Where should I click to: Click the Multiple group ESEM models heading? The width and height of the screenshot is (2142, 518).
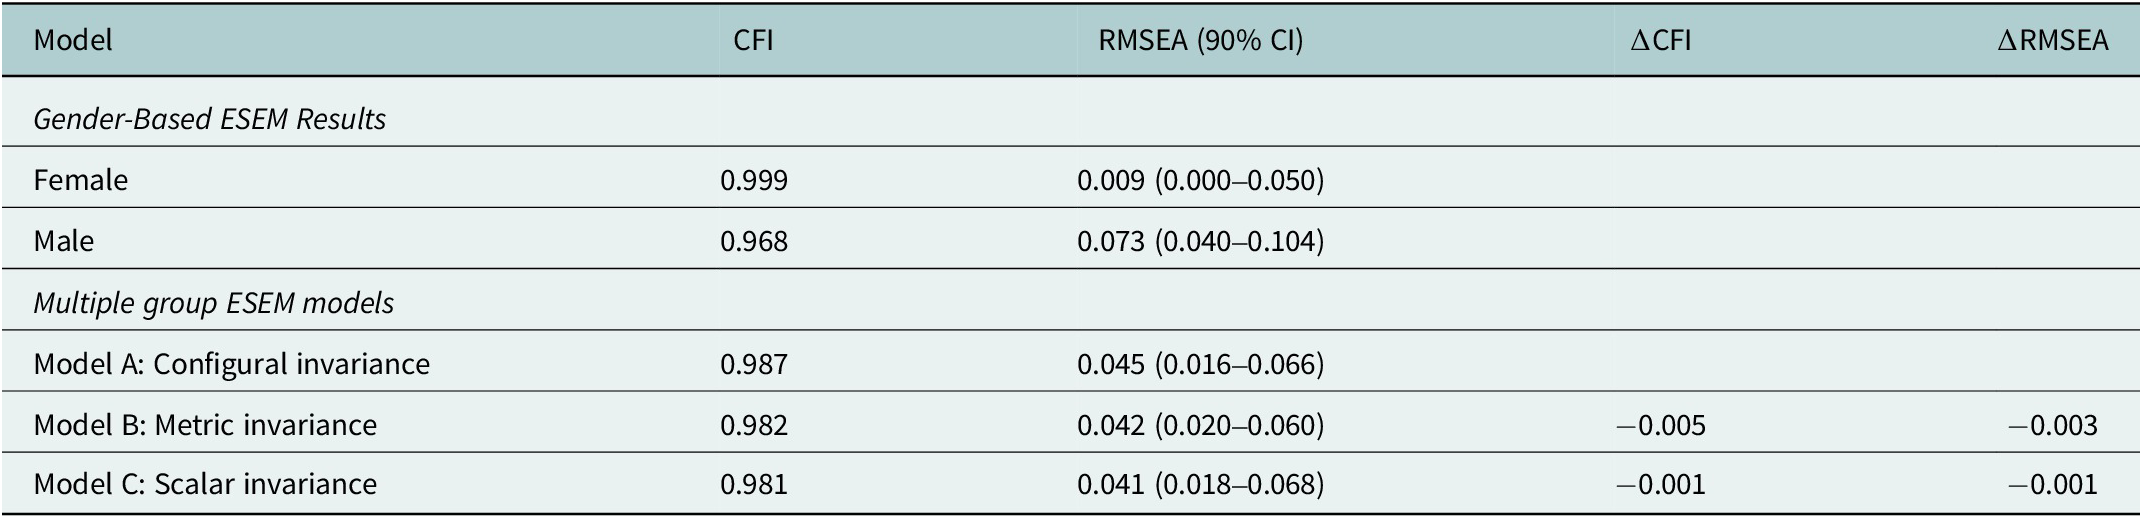click(x=214, y=302)
